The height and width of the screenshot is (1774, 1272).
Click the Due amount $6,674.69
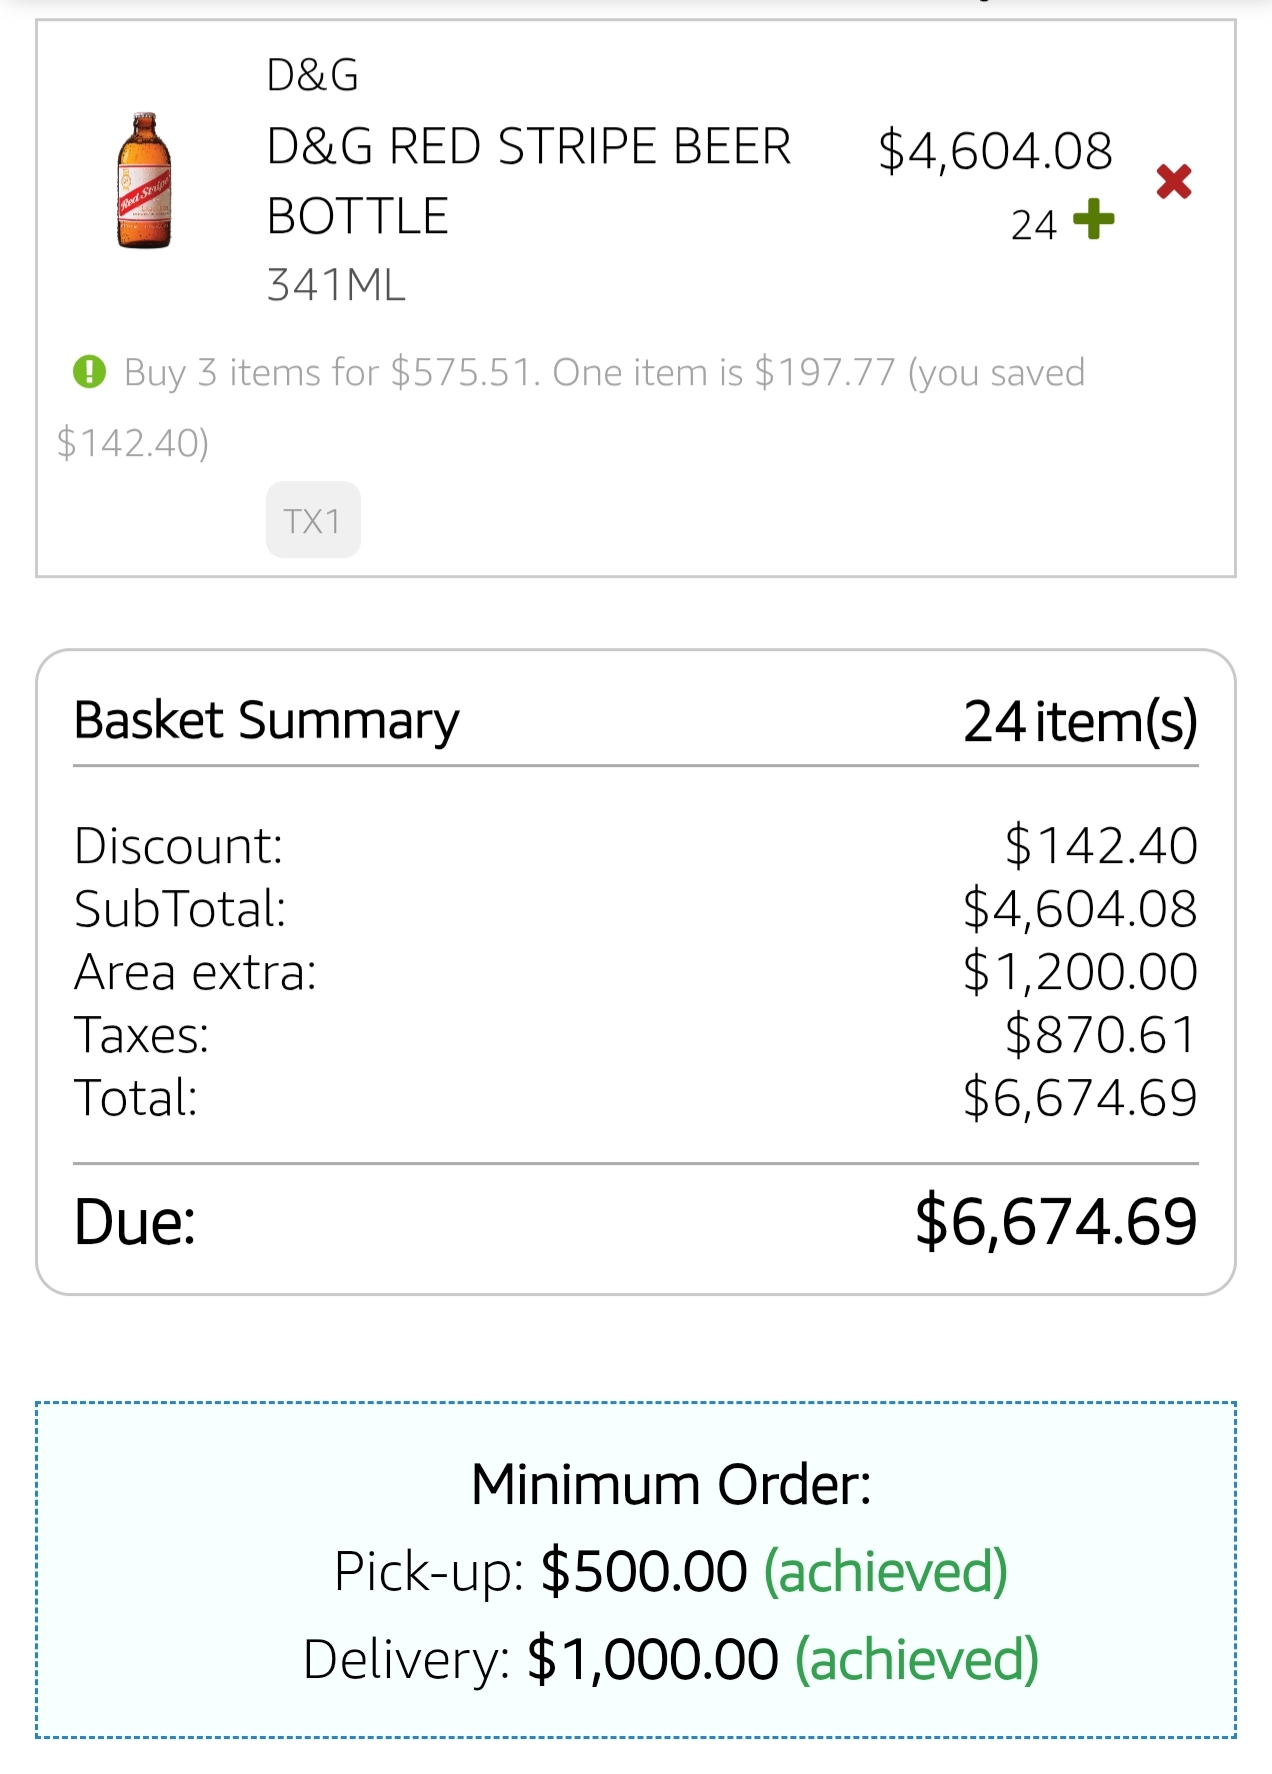[x=1056, y=1221]
